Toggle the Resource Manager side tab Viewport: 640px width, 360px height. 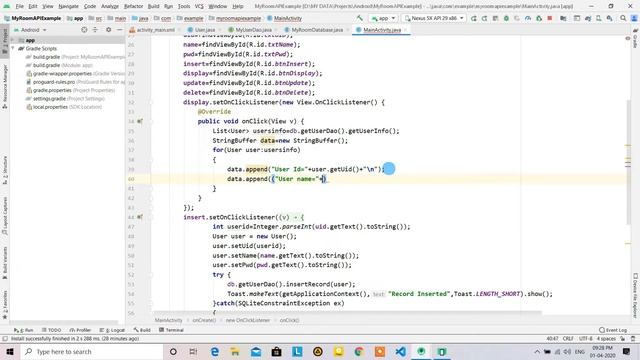coord(5,86)
